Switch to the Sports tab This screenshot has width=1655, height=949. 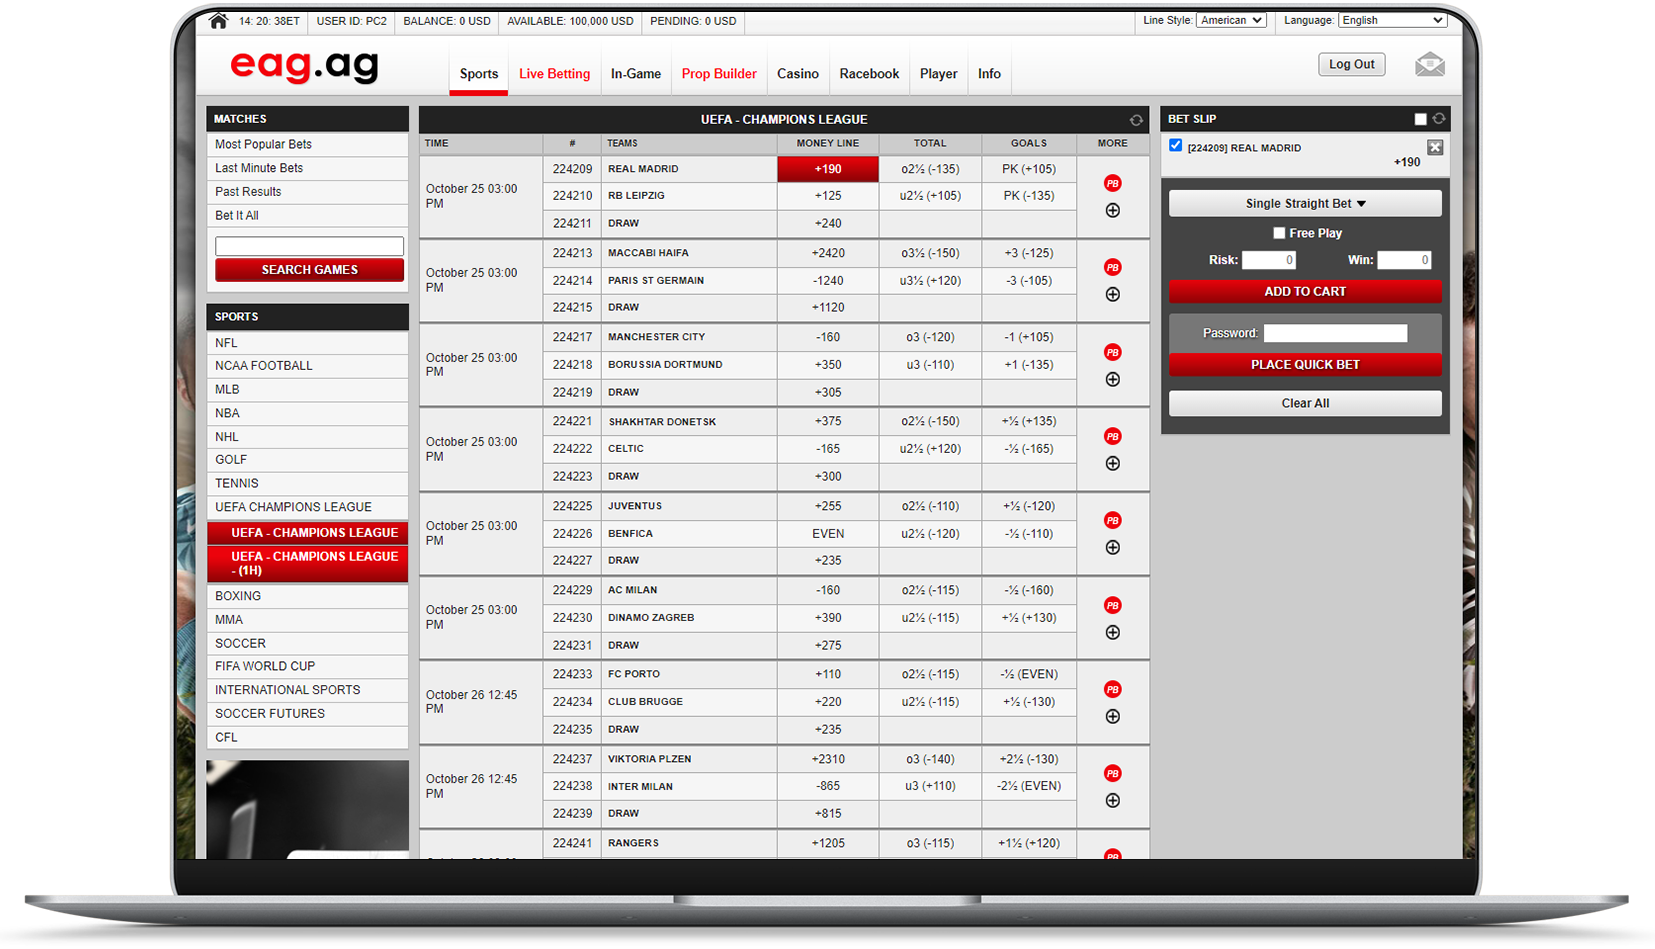[479, 74]
